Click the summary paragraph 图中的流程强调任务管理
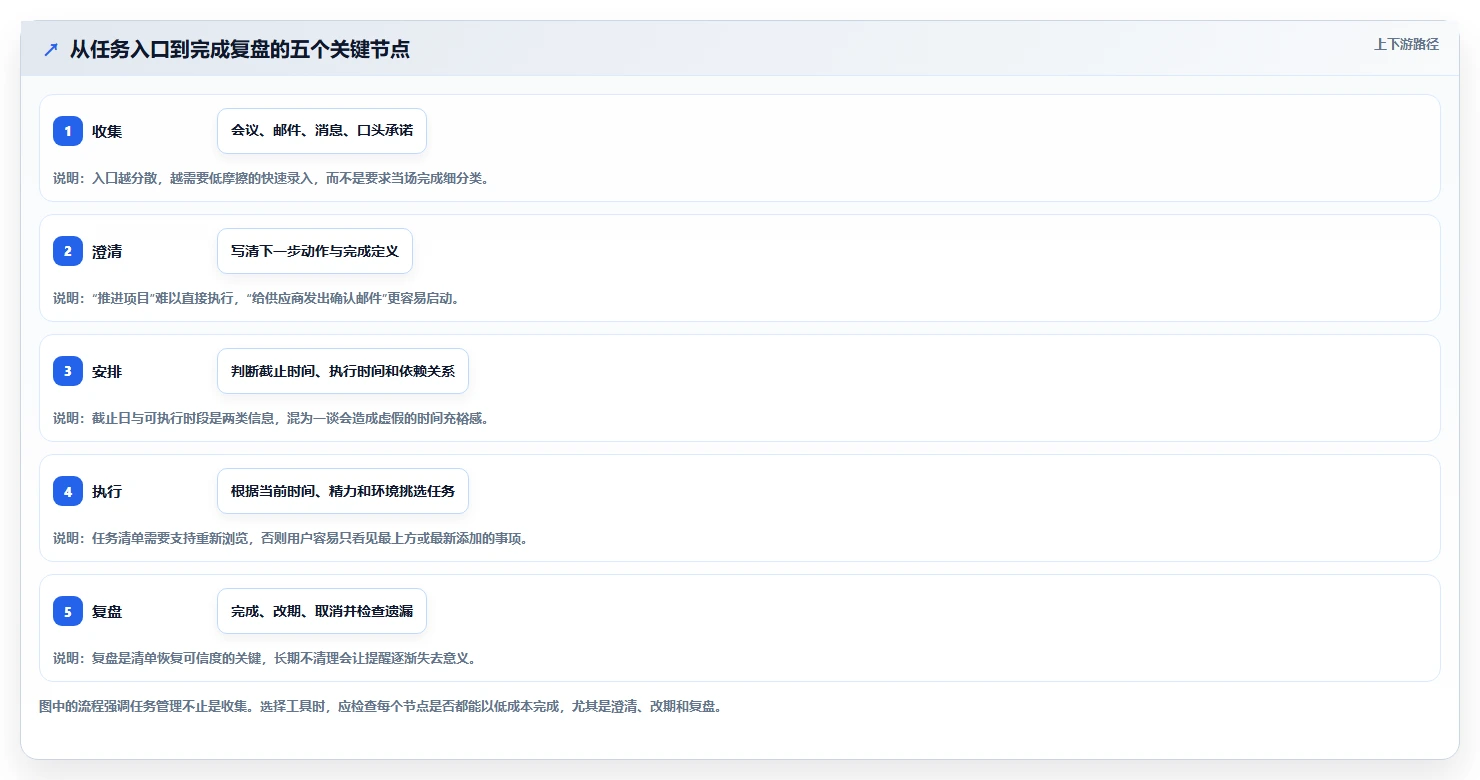1480x780 pixels. pyautogui.click(x=380, y=706)
